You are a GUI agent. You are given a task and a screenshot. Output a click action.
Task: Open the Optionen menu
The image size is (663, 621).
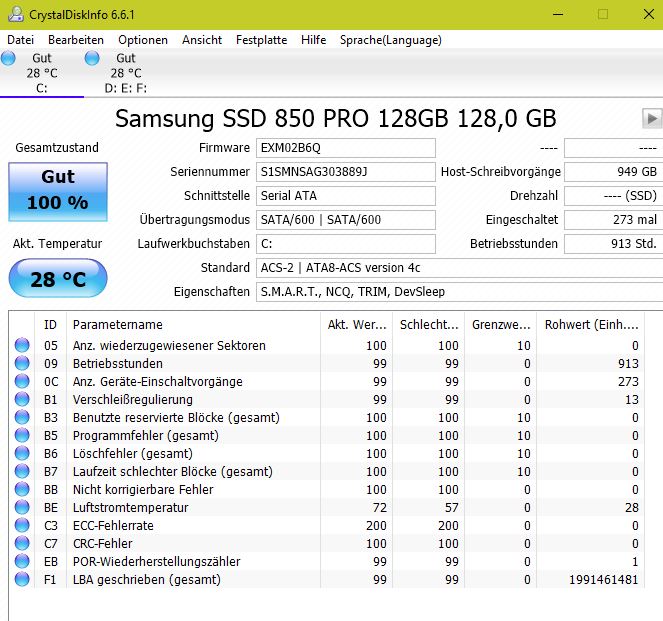pyautogui.click(x=143, y=40)
